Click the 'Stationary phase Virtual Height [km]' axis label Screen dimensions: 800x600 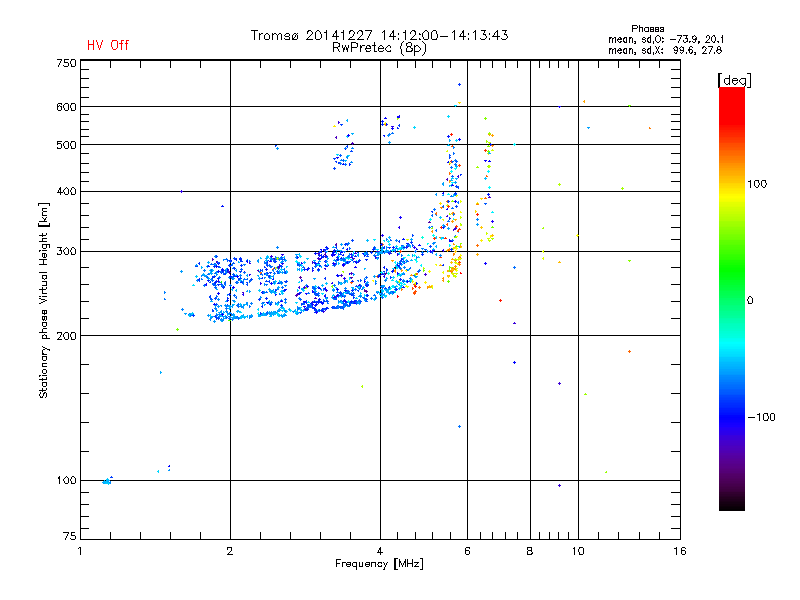[x=44, y=300]
